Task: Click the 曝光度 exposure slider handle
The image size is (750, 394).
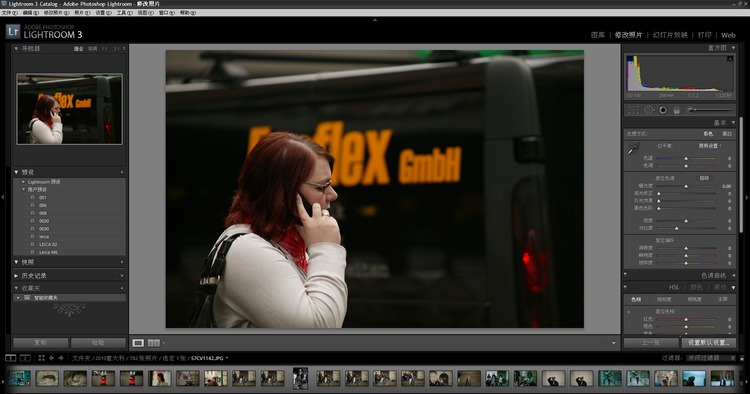Action: pos(686,186)
